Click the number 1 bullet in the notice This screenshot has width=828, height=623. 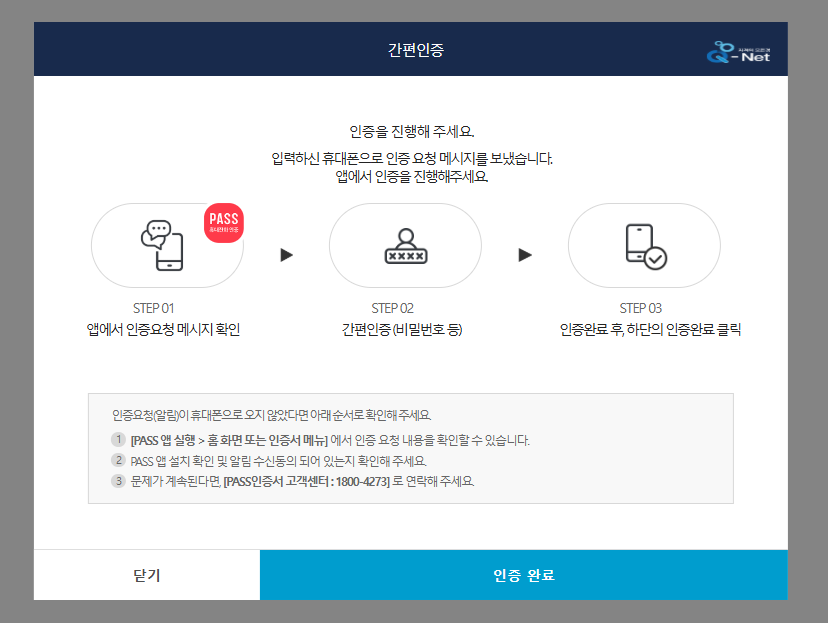(118, 439)
